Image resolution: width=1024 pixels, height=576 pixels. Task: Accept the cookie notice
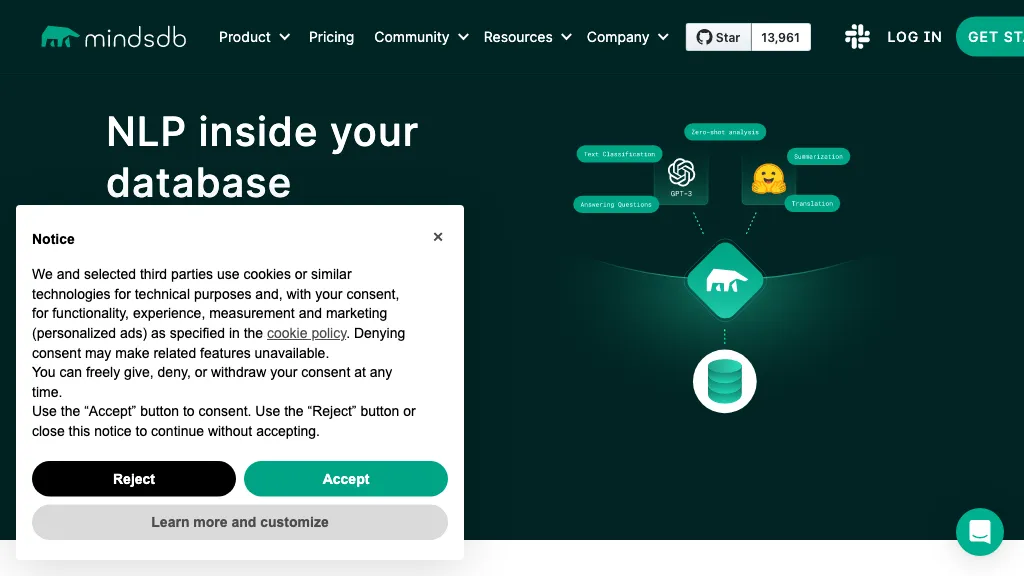tap(345, 479)
